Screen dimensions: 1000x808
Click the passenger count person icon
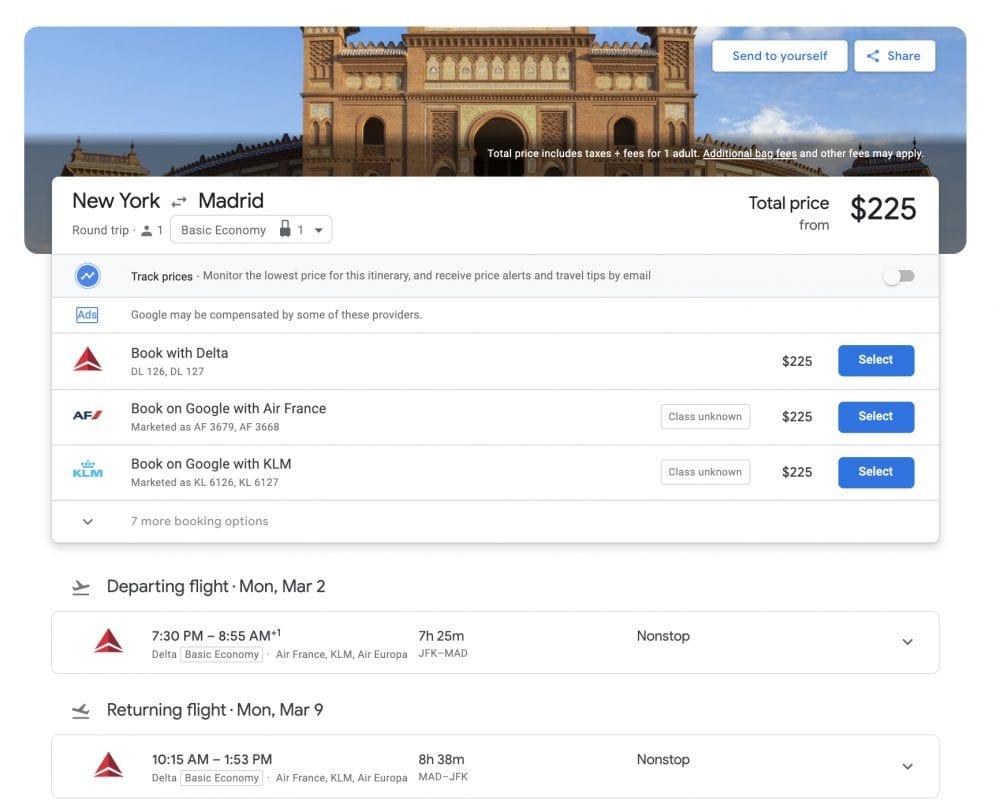[147, 231]
